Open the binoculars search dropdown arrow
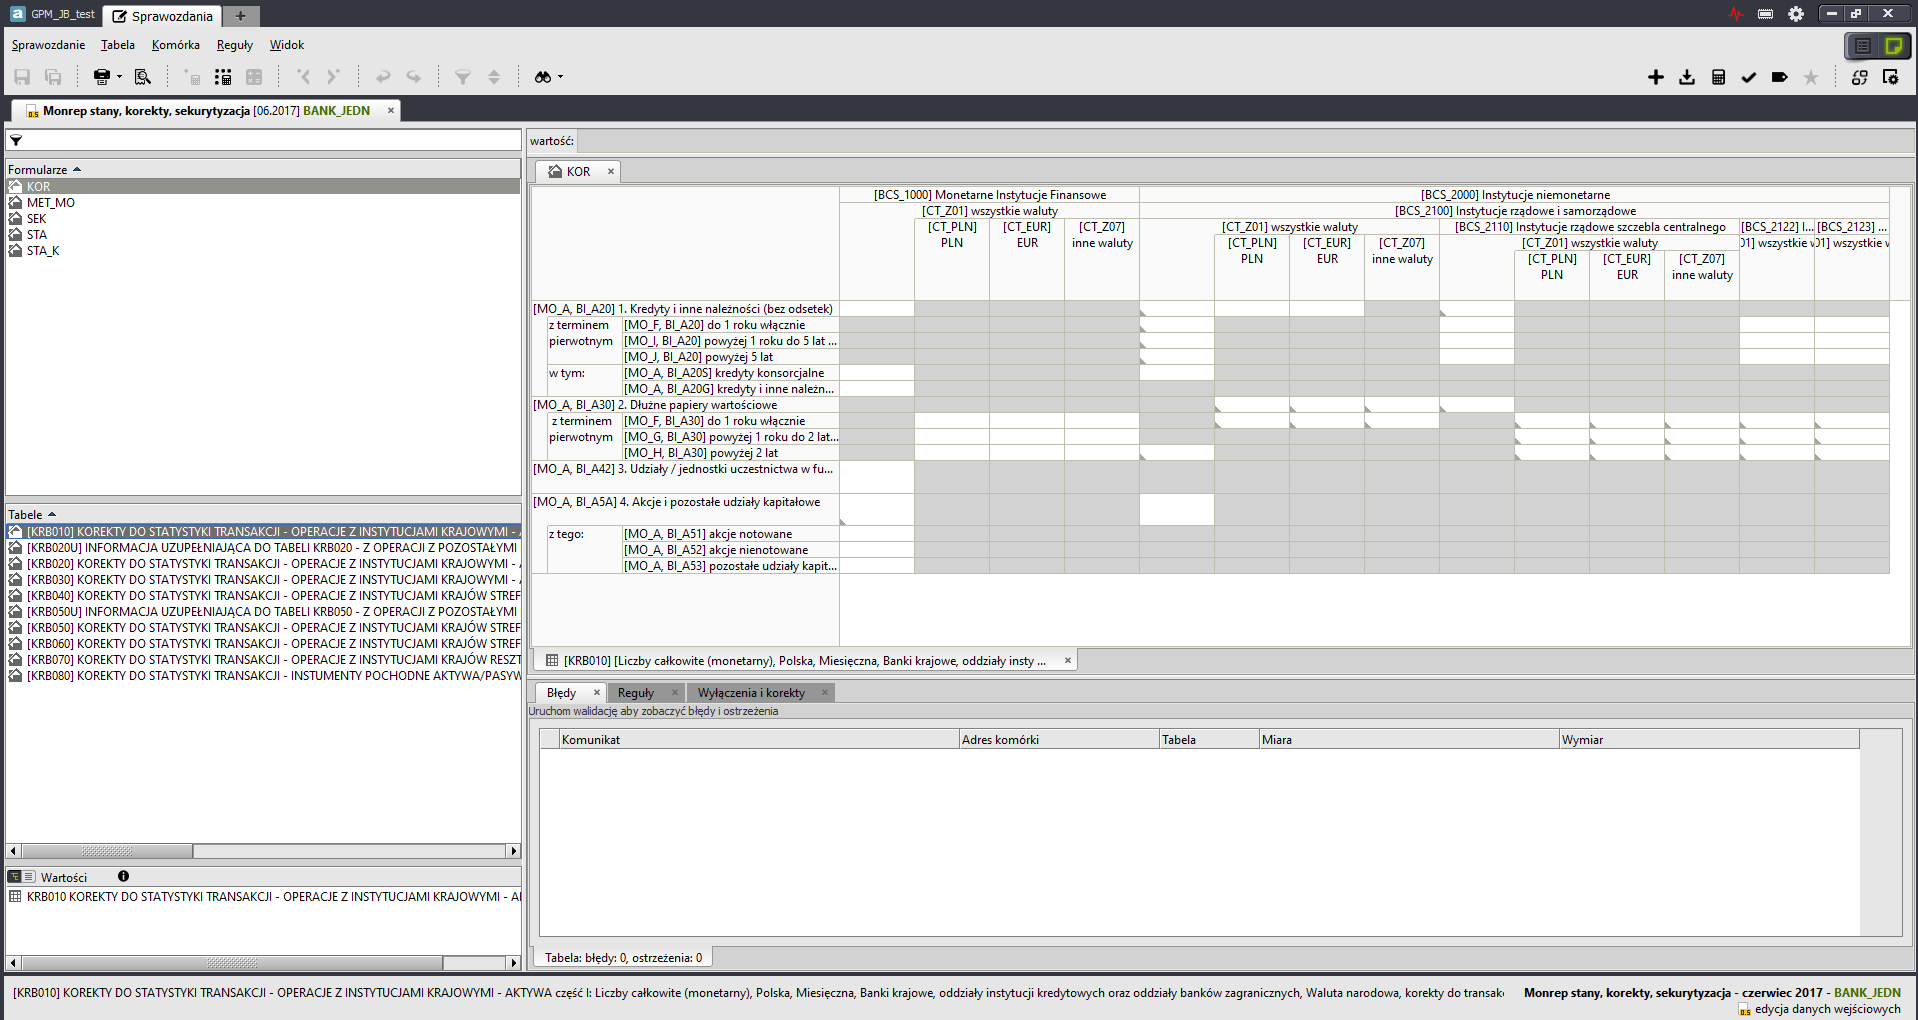 coord(560,77)
